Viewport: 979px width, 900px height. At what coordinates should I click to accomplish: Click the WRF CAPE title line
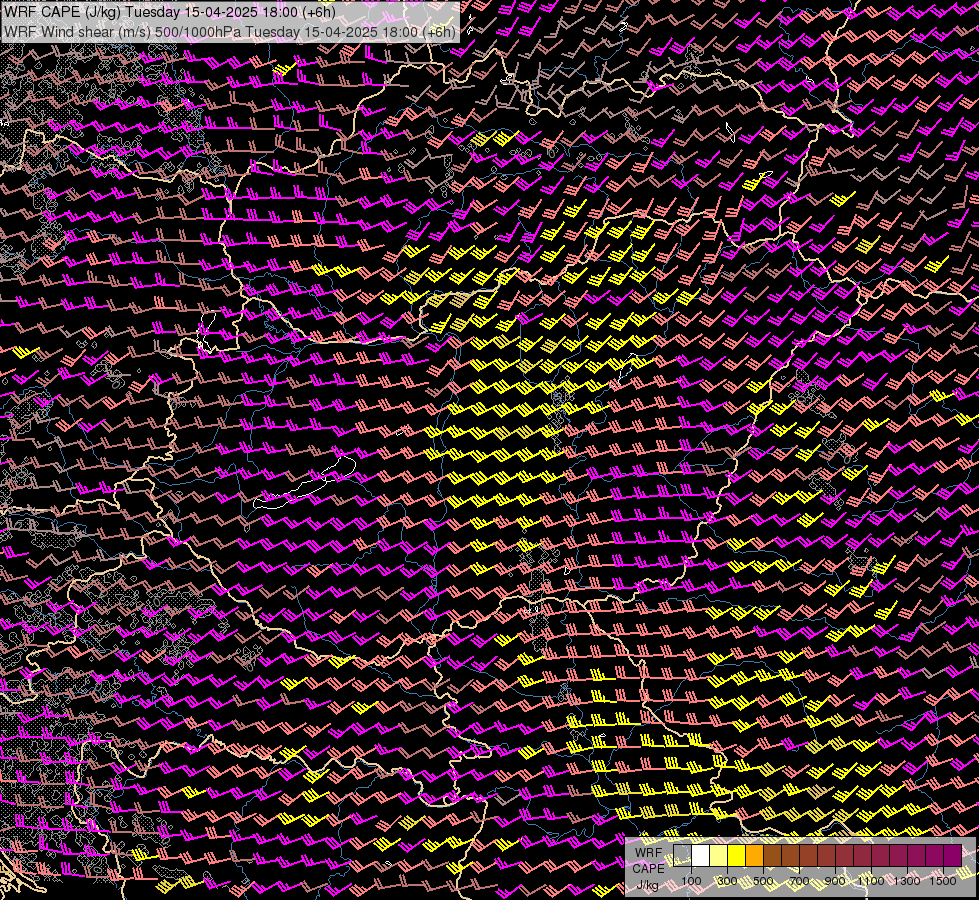tap(170, 12)
